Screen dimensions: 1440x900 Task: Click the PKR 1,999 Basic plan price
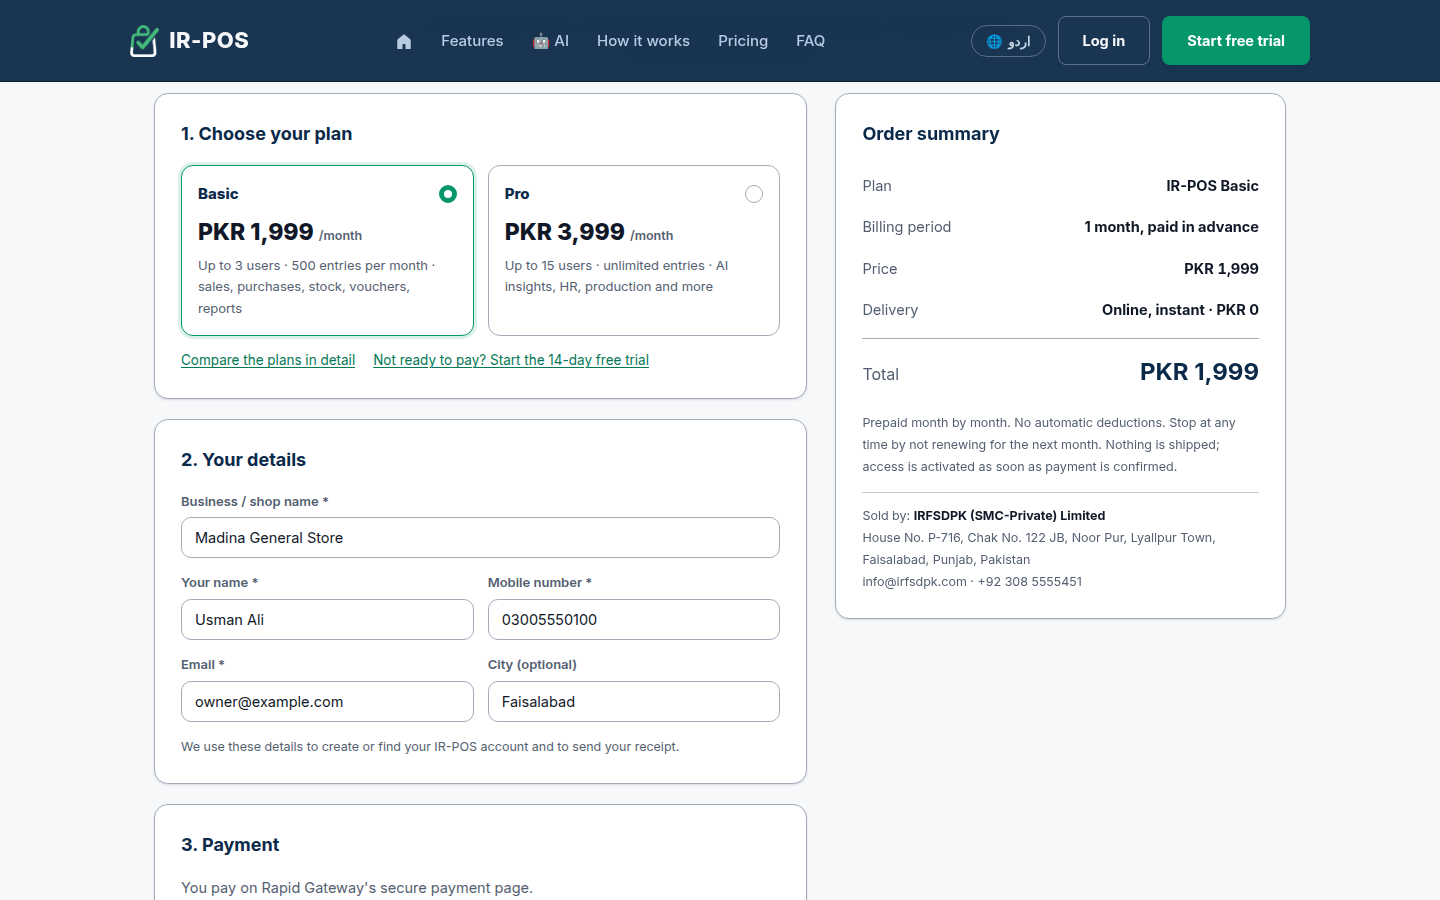[x=256, y=232]
